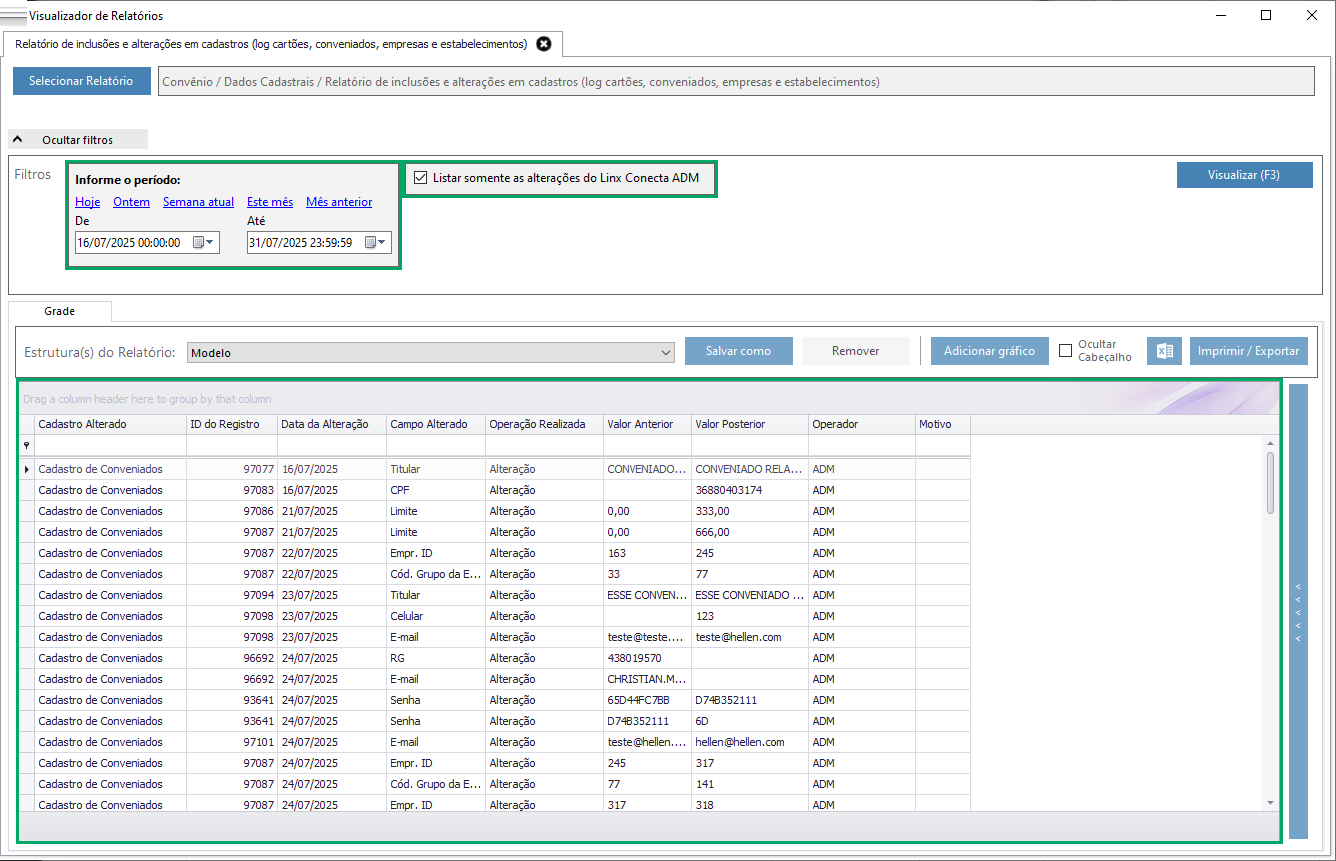This screenshot has height=861, width=1336.
Task: Expand the right side collapsed panel
Action: coord(1298,611)
